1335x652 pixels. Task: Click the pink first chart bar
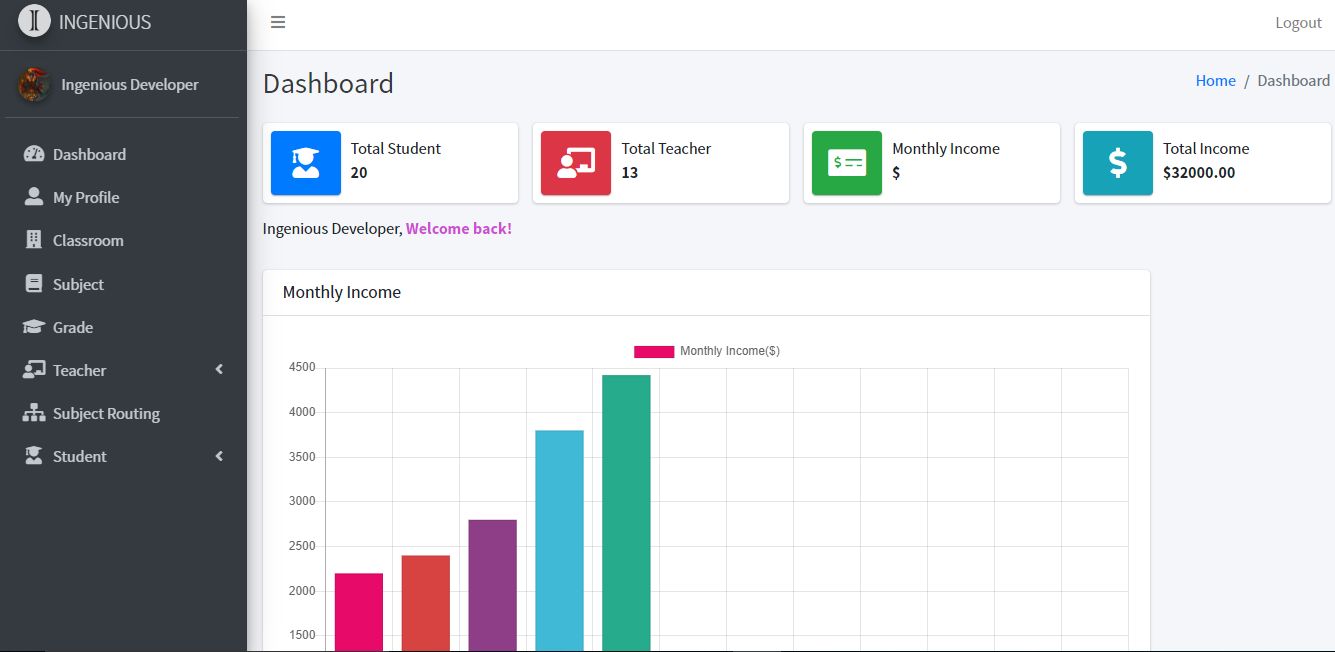click(x=359, y=612)
